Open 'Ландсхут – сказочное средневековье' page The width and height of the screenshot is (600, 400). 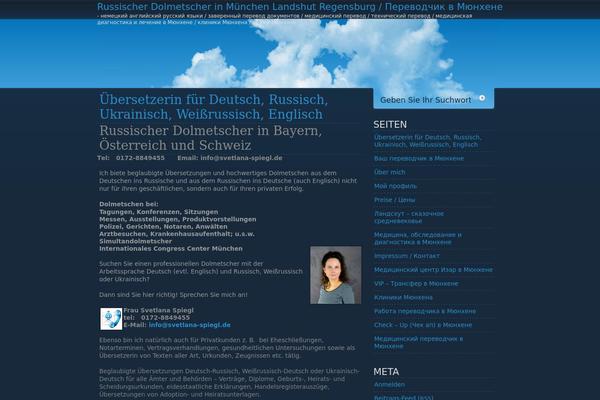(409, 217)
